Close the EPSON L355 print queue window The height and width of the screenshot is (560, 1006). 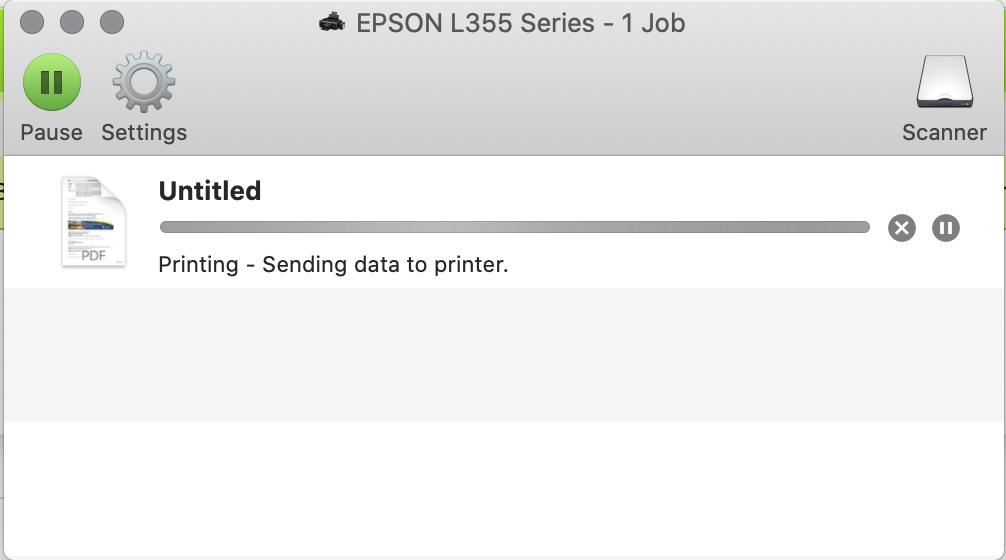point(31,22)
